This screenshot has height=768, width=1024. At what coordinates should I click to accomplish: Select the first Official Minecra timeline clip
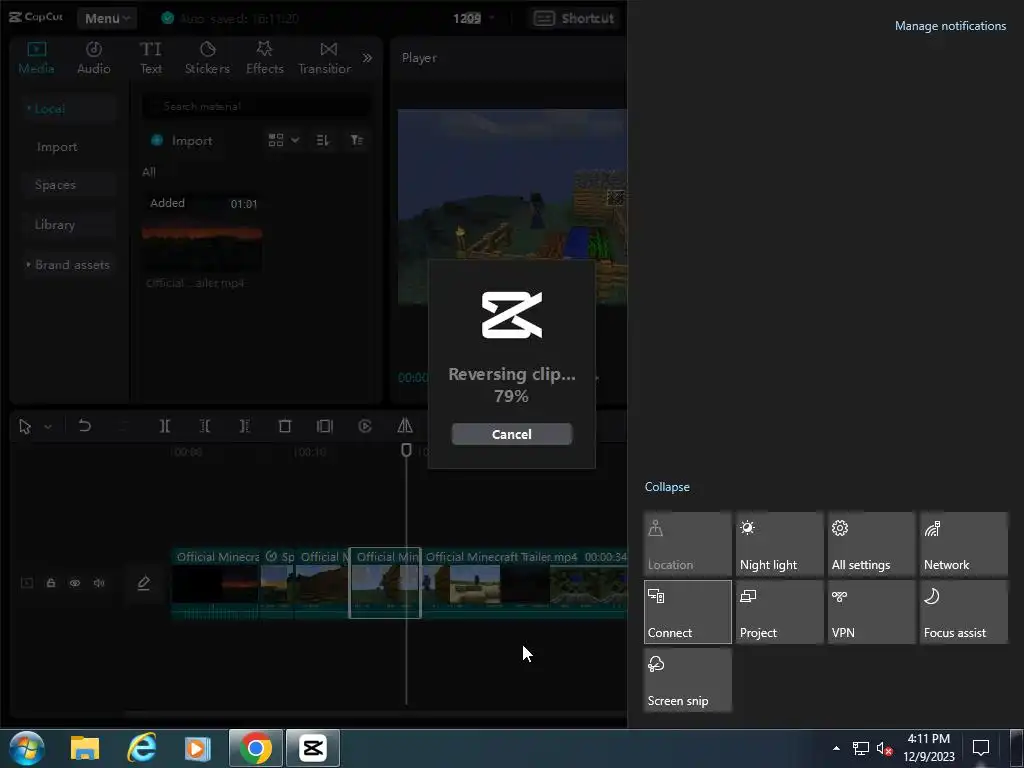[216, 583]
